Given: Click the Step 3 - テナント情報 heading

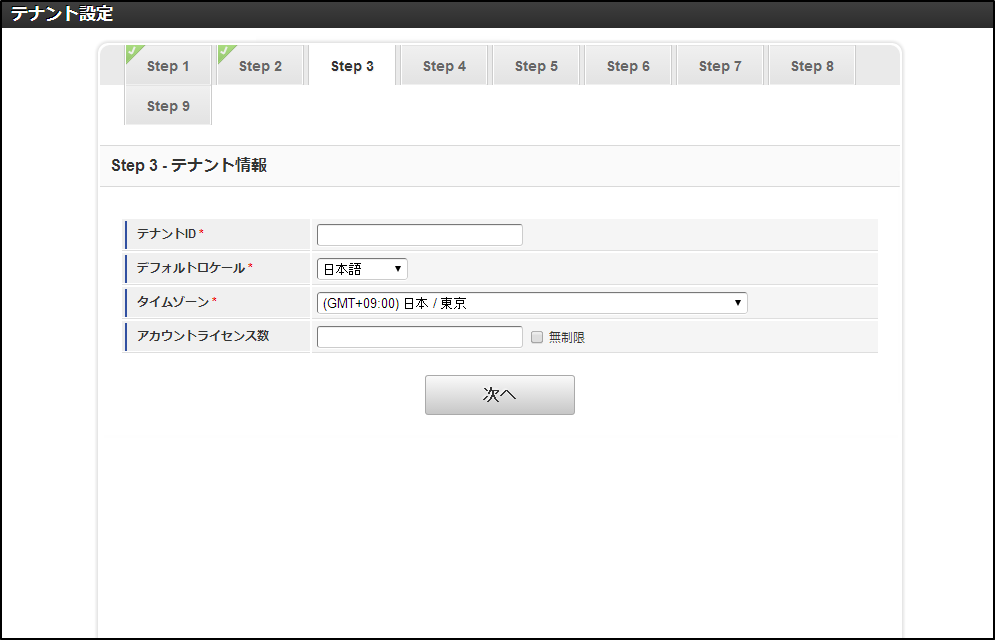Looking at the screenshot, I should [189, 166].
